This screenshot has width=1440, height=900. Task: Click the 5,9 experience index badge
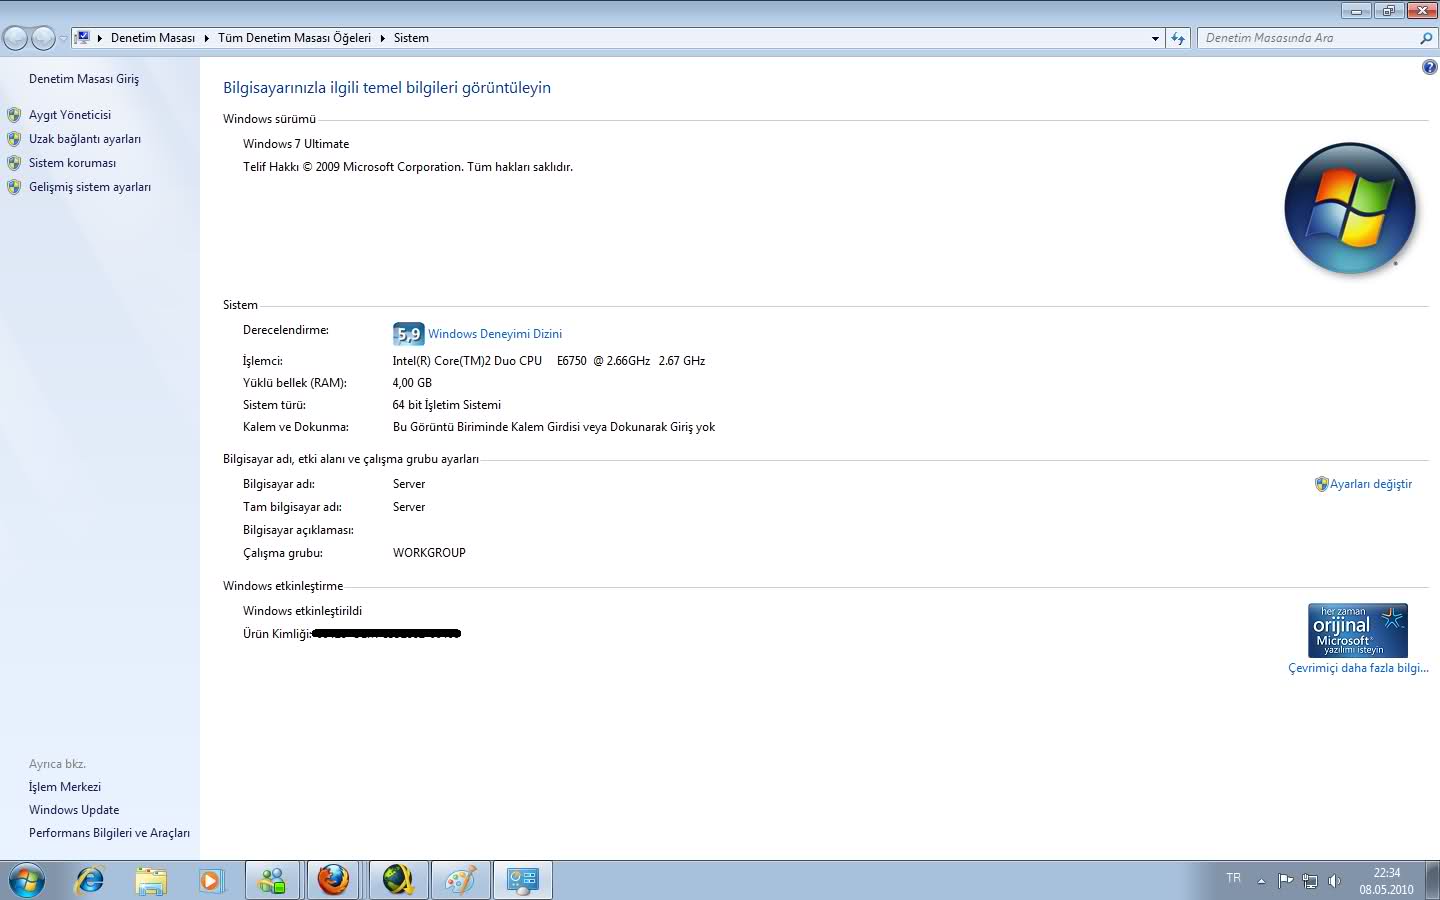(408, 334)
